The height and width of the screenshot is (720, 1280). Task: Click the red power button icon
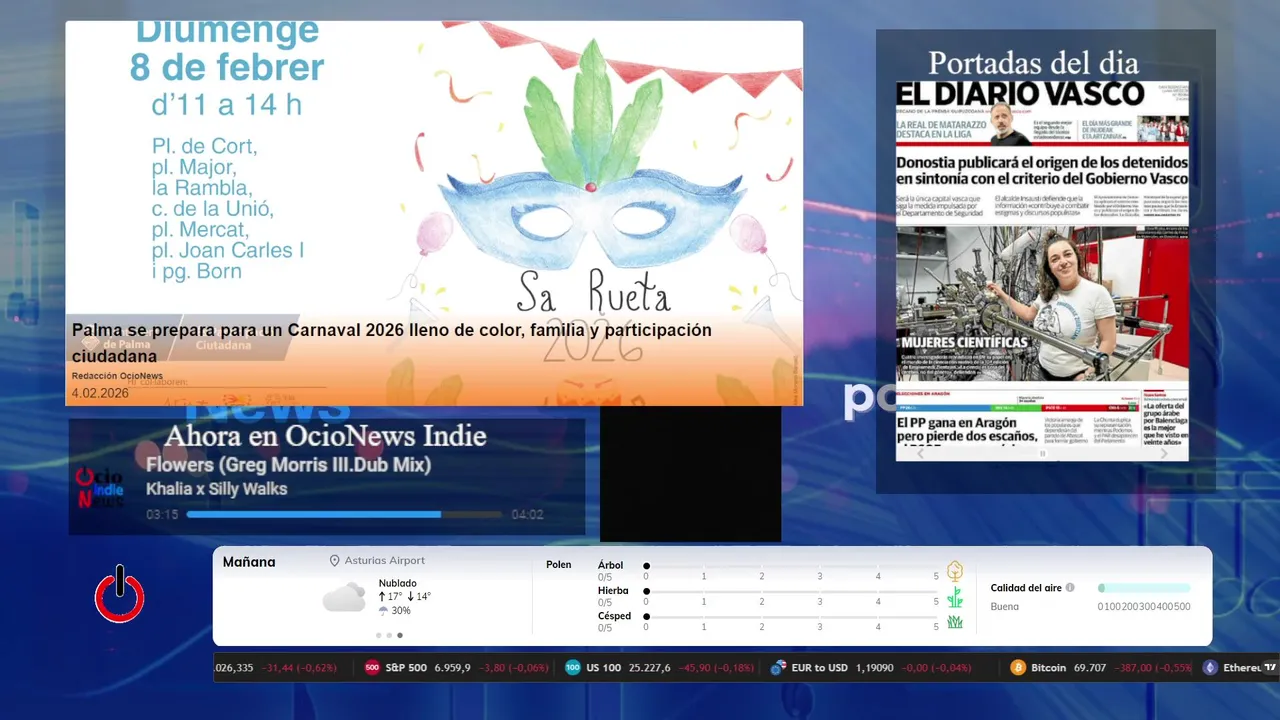pos(120,594)
